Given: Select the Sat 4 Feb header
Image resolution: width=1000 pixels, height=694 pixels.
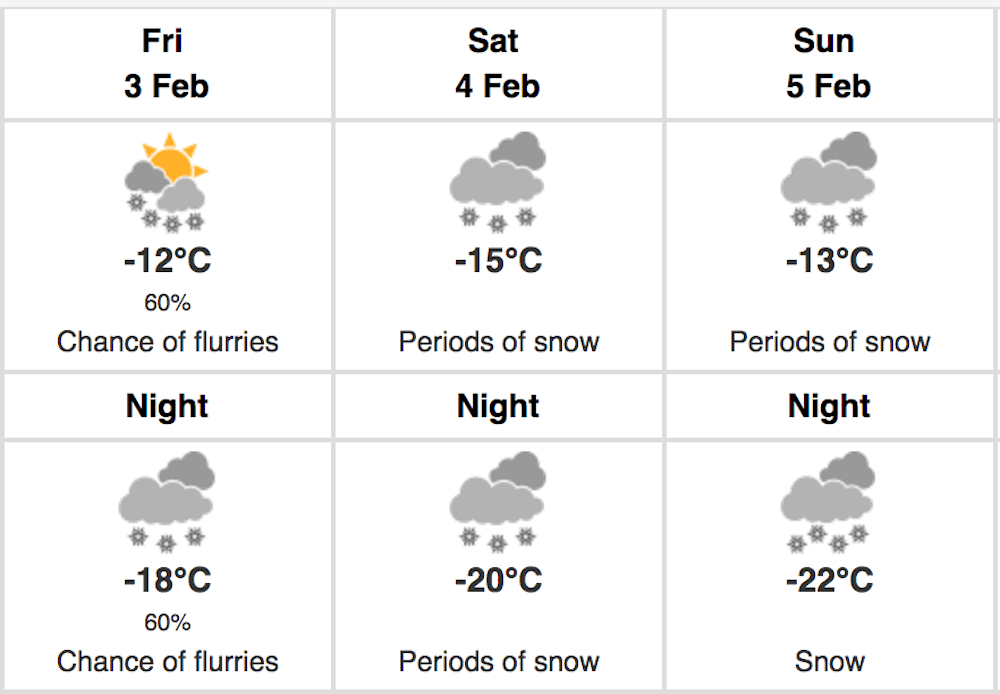Looking at the screenshot, I should 497,63.
